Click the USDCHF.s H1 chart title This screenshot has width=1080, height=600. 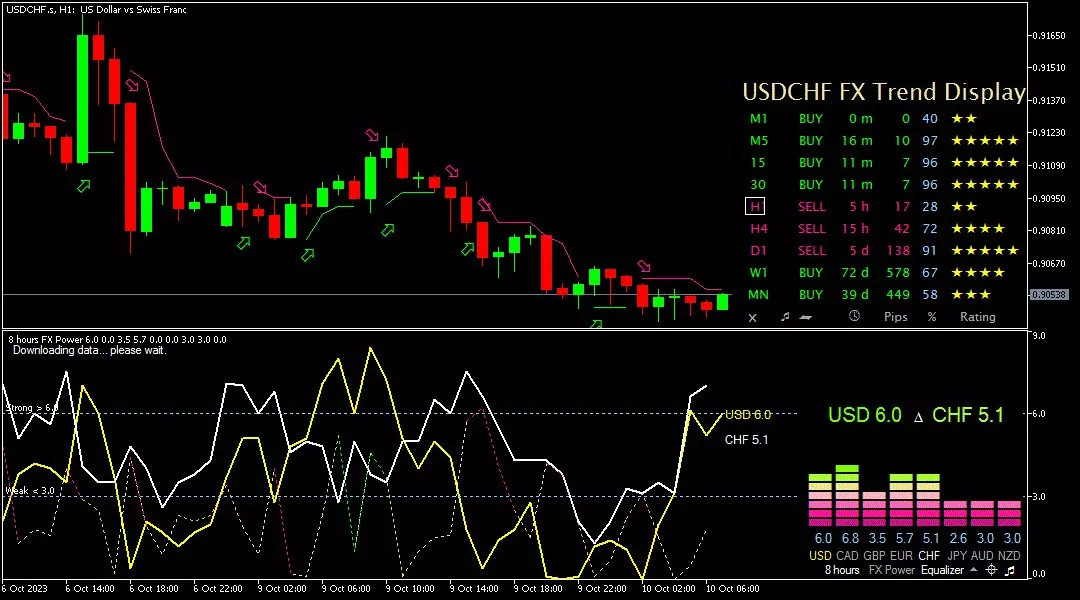96,10
